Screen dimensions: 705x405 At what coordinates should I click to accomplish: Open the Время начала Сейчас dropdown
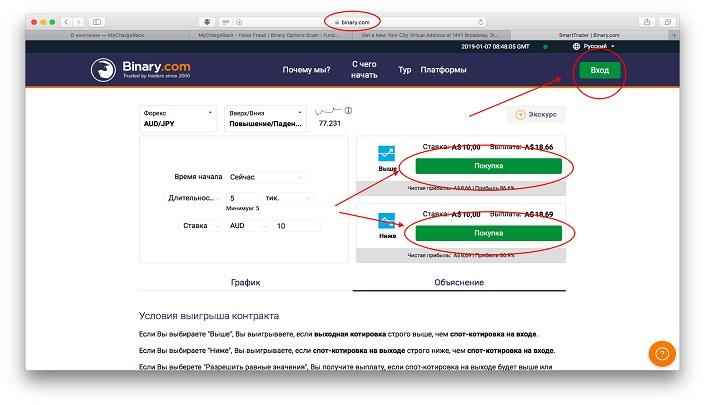[266, 176]
